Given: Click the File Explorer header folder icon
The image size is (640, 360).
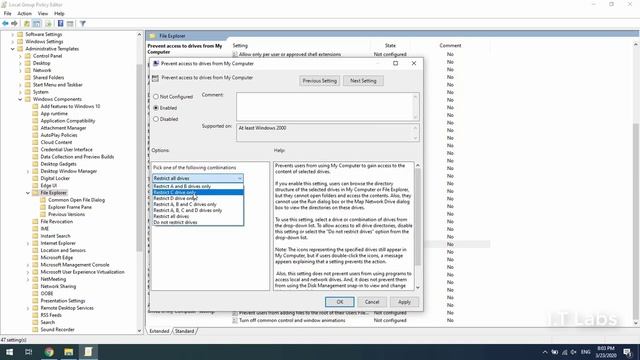Looking at the screenshot, I should (153, 36).
